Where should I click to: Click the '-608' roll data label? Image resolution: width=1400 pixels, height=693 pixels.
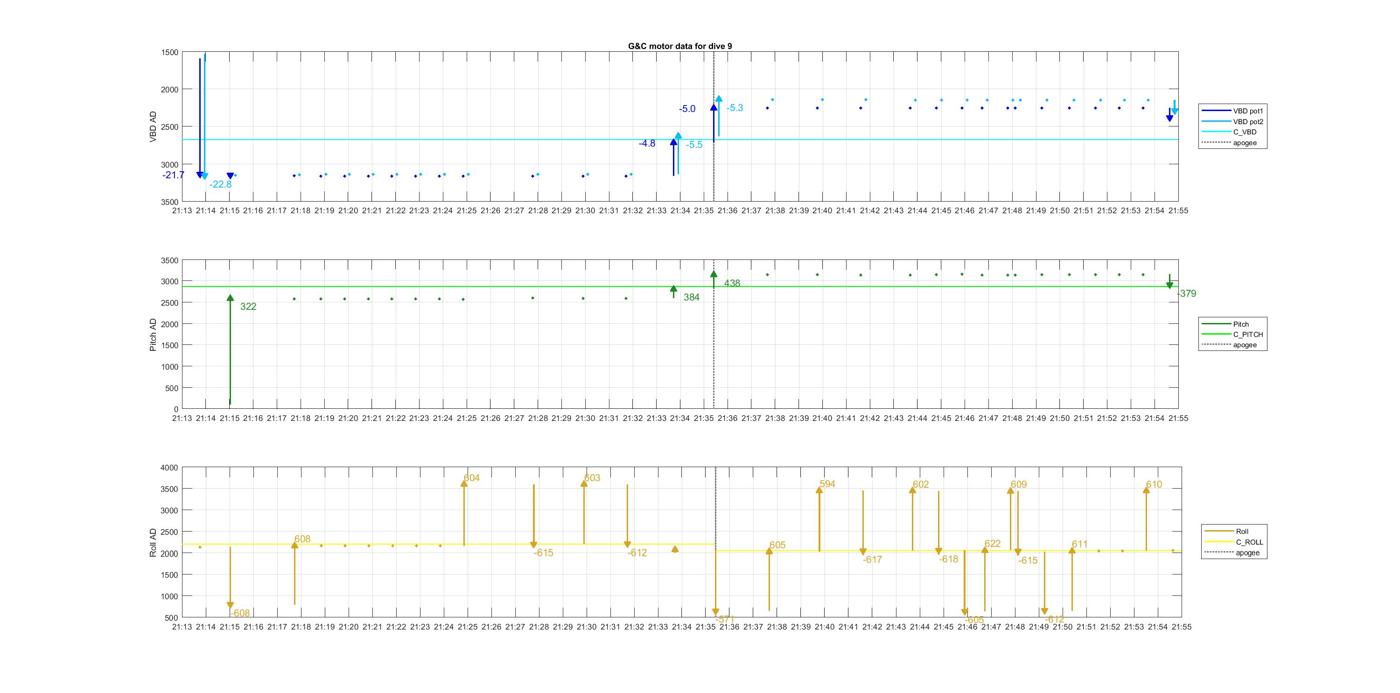(x=240, y=613)
